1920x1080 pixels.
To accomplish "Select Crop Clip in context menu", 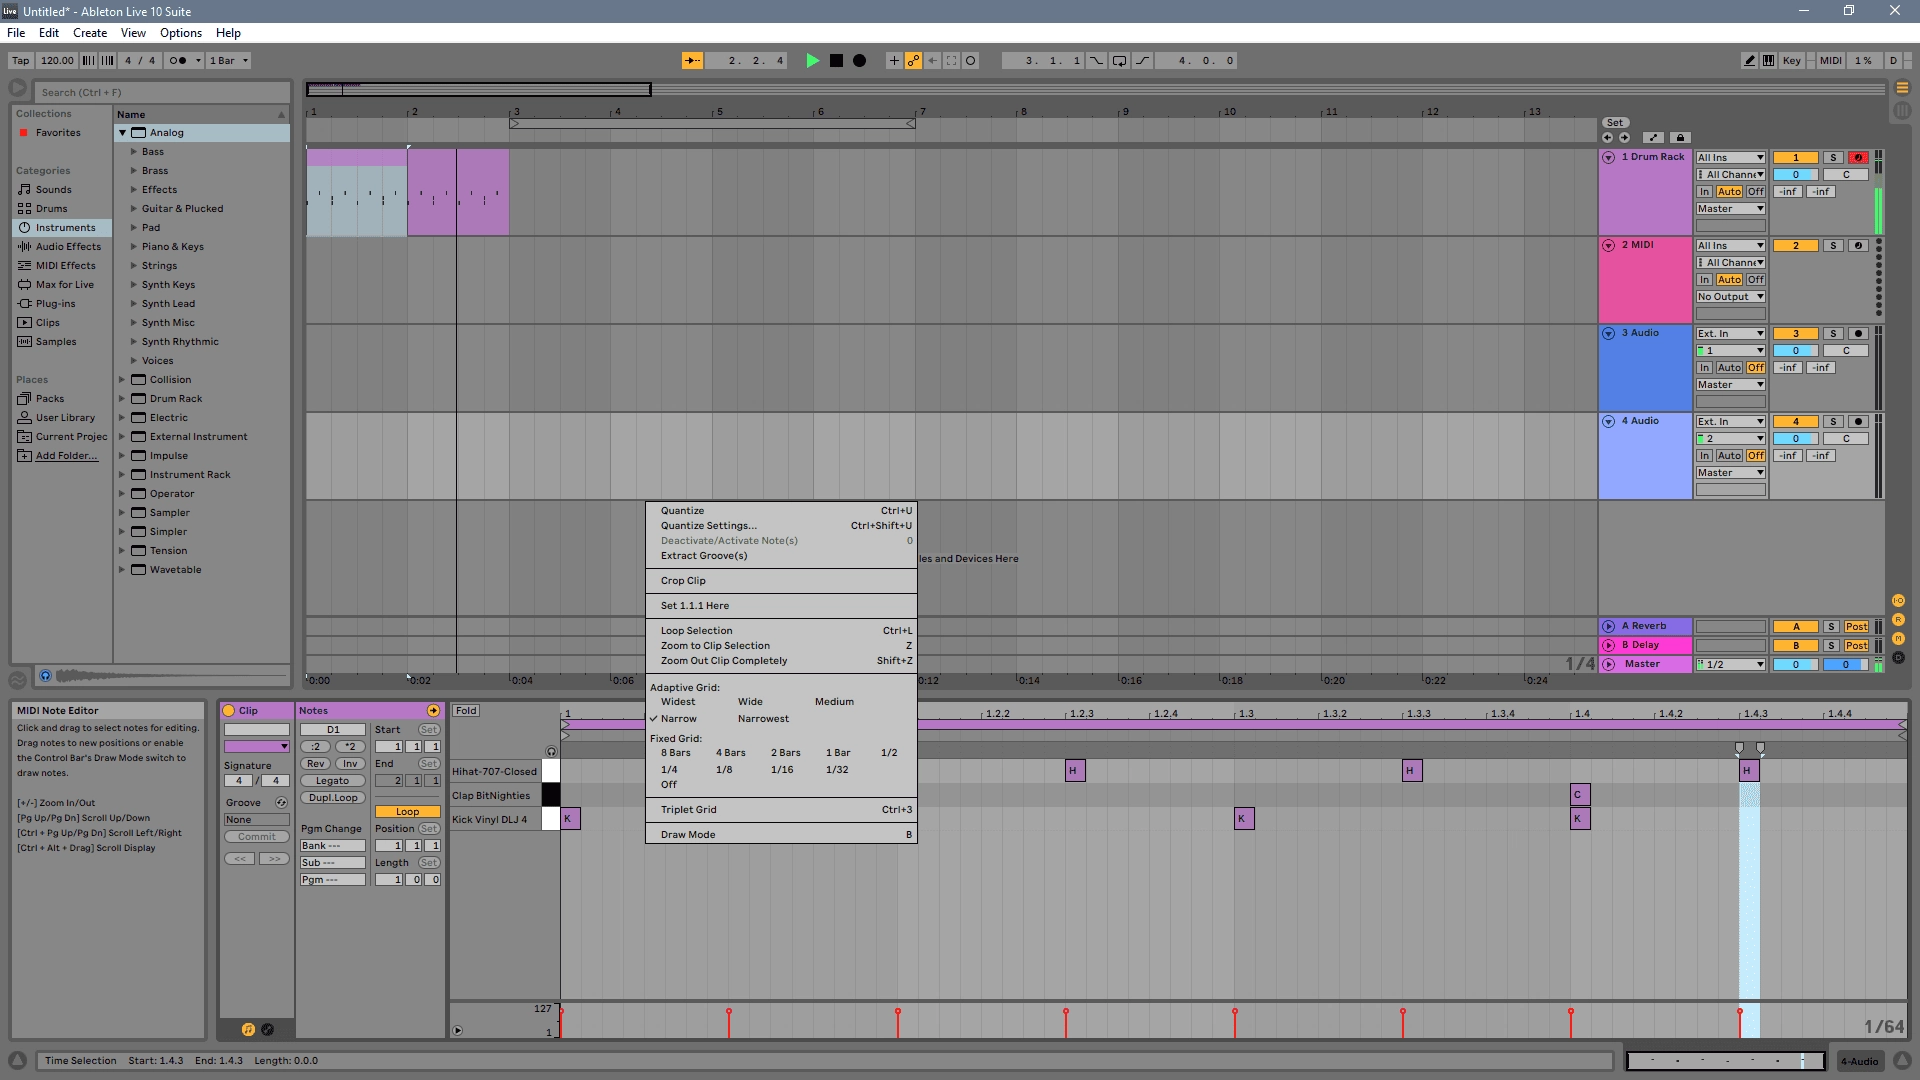I will click(x=781, y=581).
